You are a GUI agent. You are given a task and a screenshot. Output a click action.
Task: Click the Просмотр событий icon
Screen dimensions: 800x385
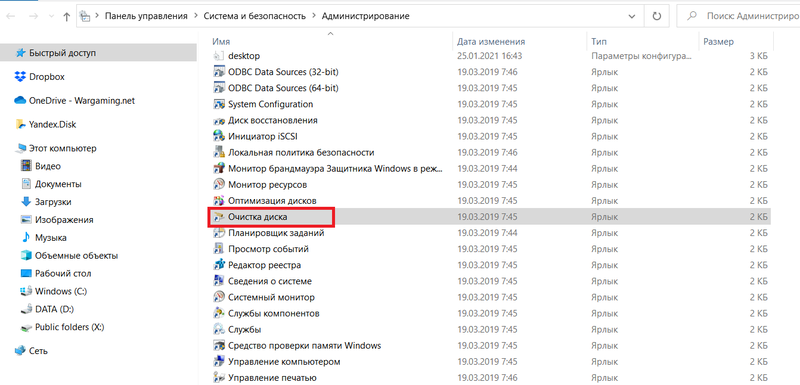(x=218, y=249)
